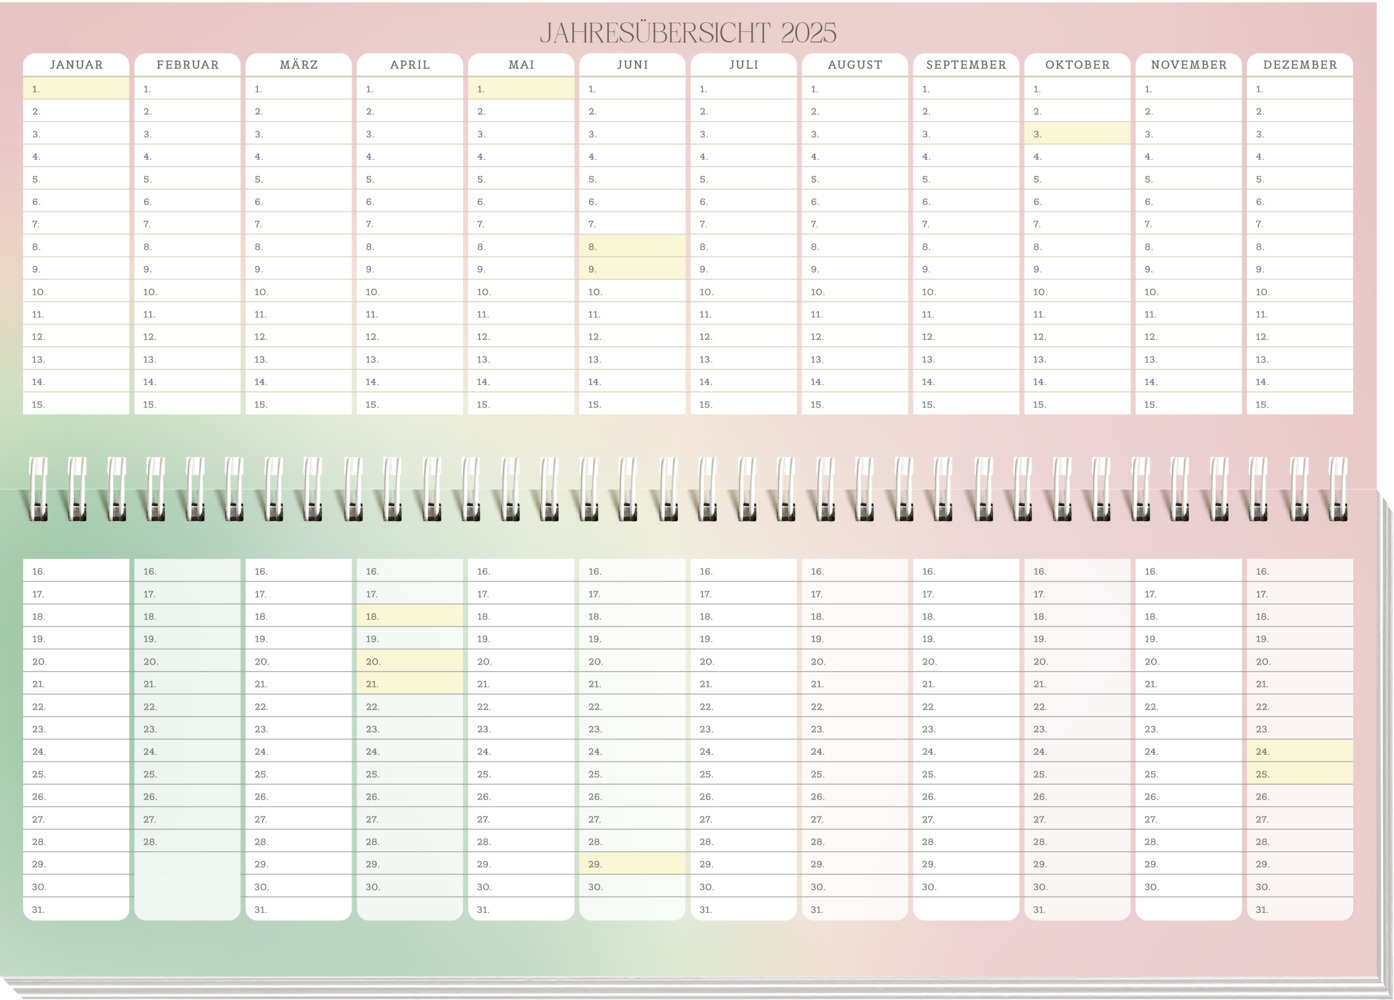This screenshot has height=1000, width=1394.
Task: Click highlighted 25. row in Dezember
Action: click(1300, 774)
